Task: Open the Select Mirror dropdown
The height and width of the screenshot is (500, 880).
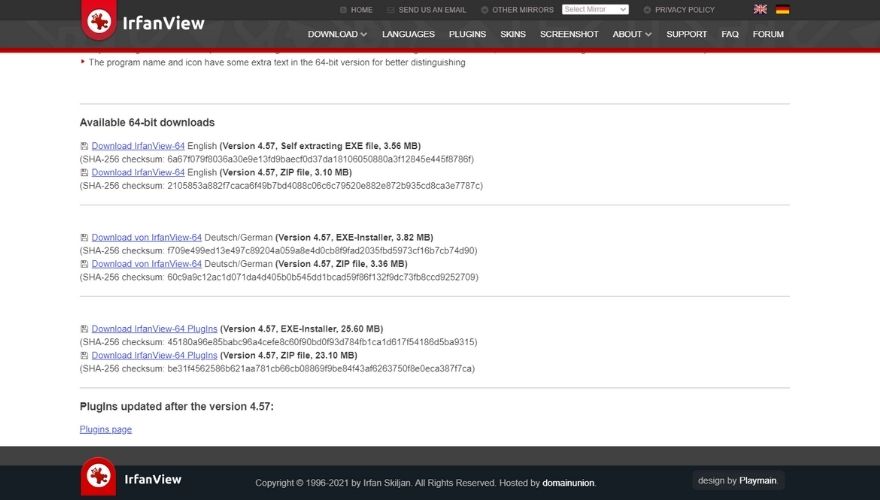Action: (x=595, y=10)
